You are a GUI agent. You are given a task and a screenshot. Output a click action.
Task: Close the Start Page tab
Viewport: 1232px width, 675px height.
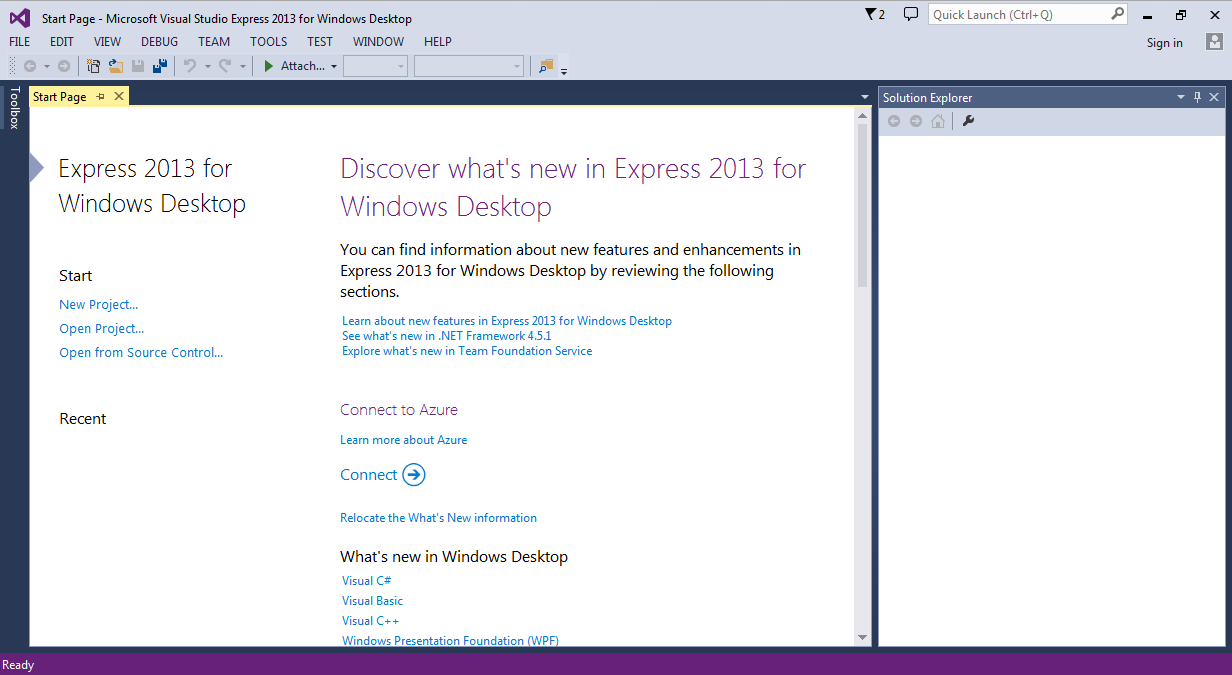point(119,96)
